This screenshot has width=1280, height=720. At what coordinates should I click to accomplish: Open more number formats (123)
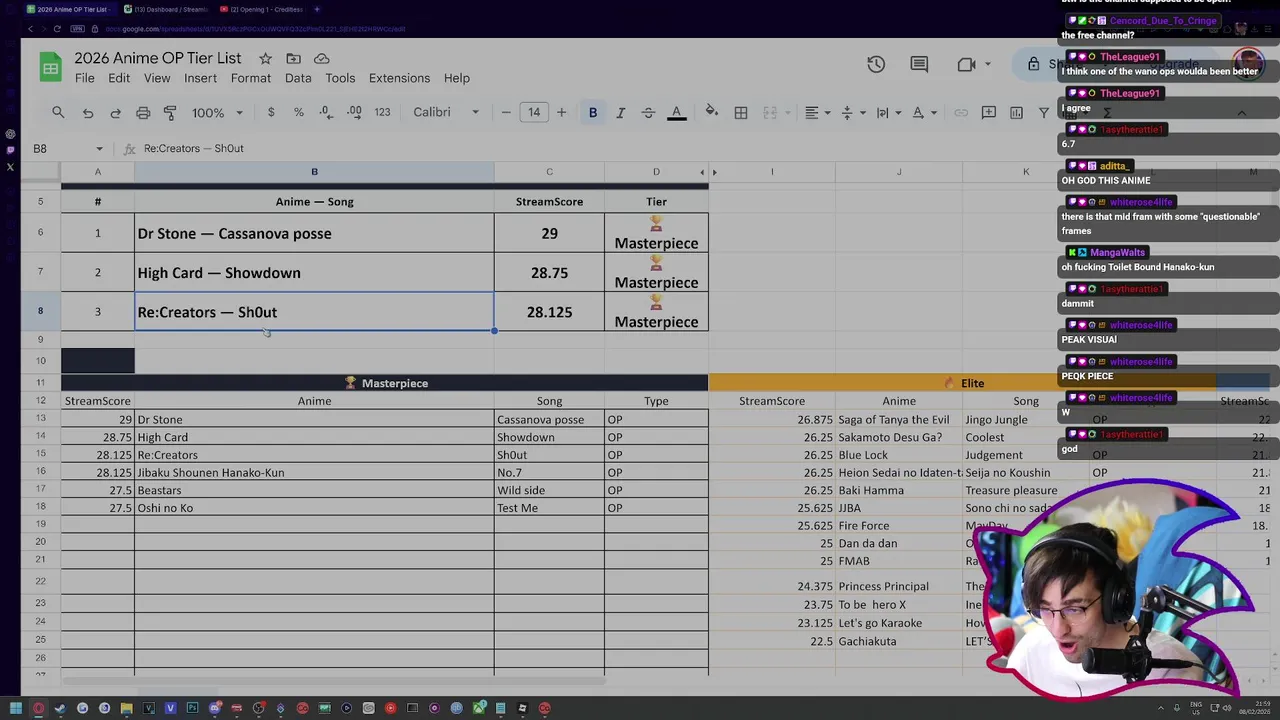382,113
